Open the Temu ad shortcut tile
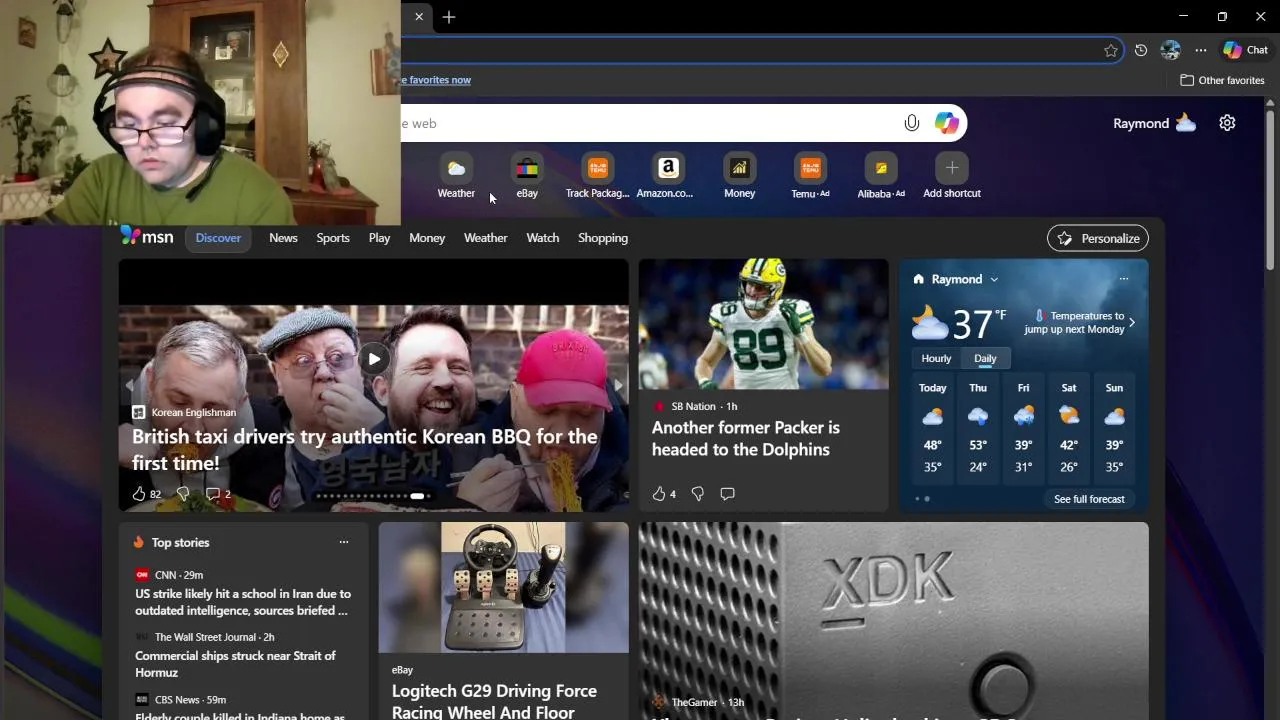This screenshot has height=720, width=1280. [x=810, y=177]
